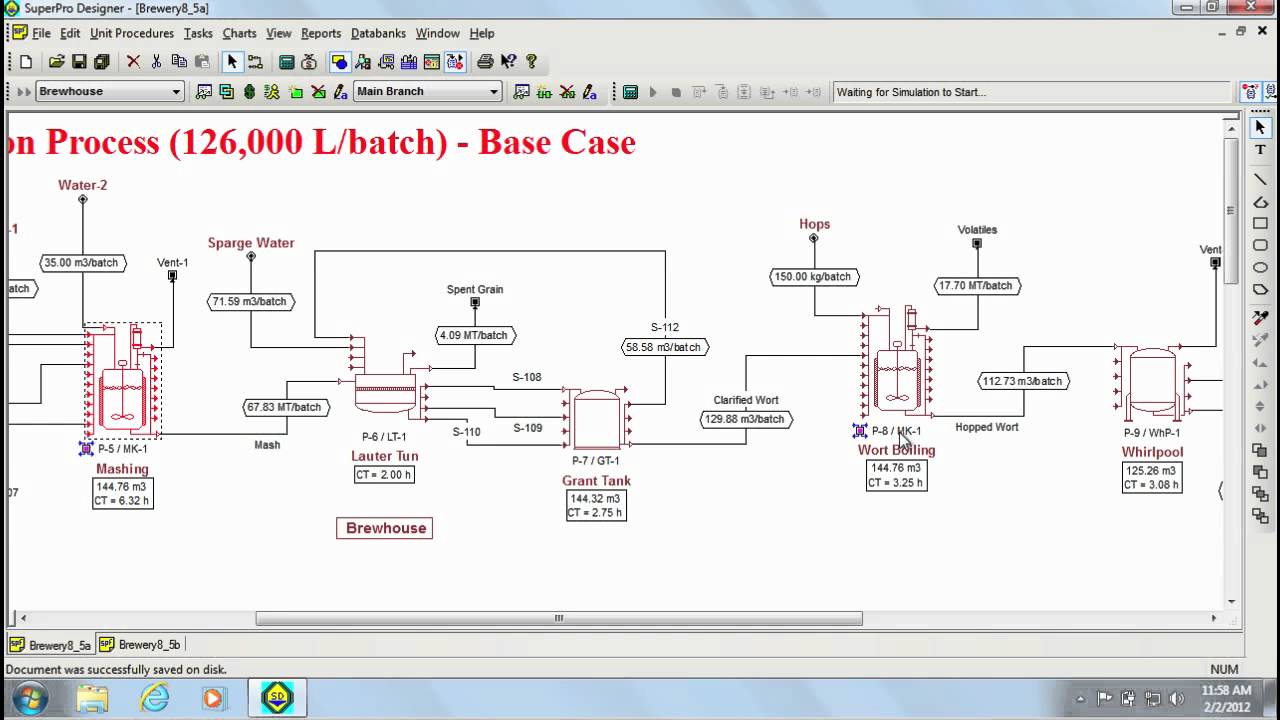Click the vertical scrollbar thumb
Screen dimensions: 1280x720
pyautogui.click(x=1232, y=210)
